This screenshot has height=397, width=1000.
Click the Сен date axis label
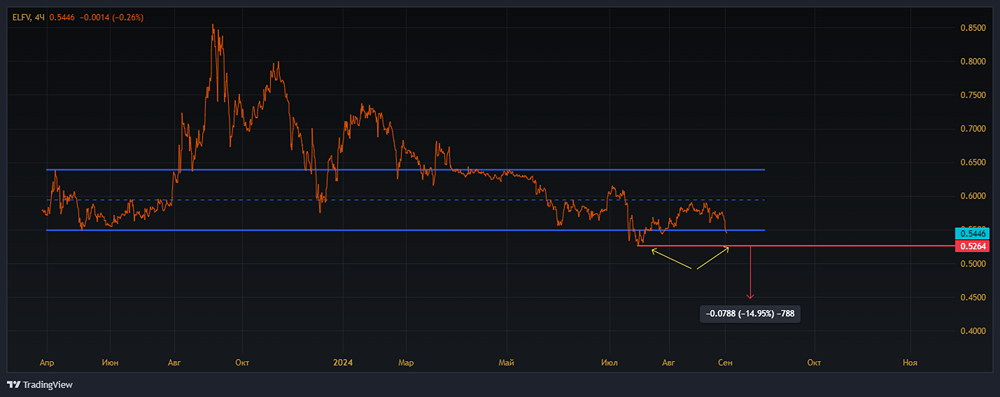[724, 363]
